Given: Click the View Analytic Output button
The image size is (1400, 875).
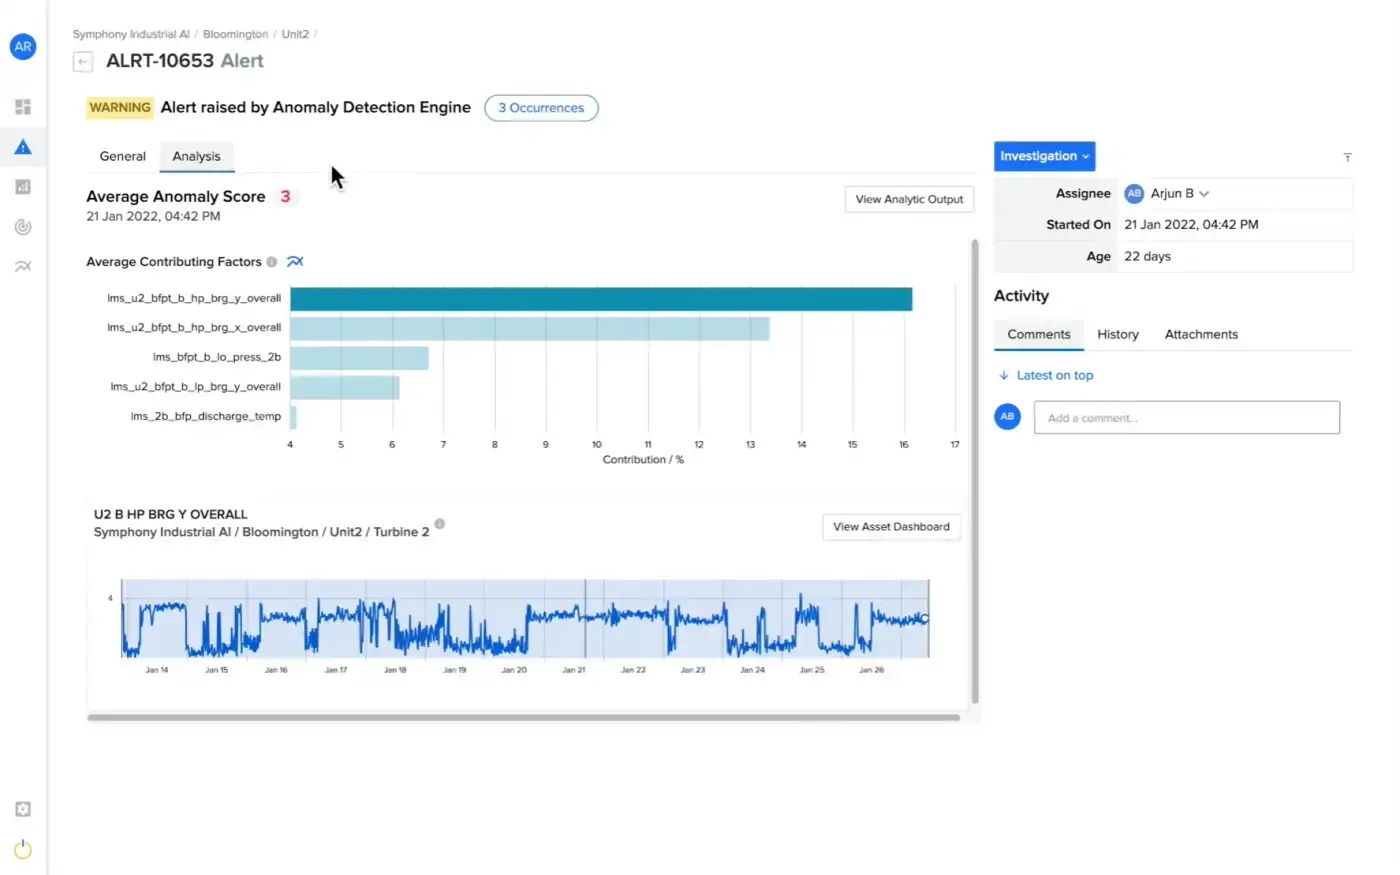Looking at the screenshot, I should point(908,199).
